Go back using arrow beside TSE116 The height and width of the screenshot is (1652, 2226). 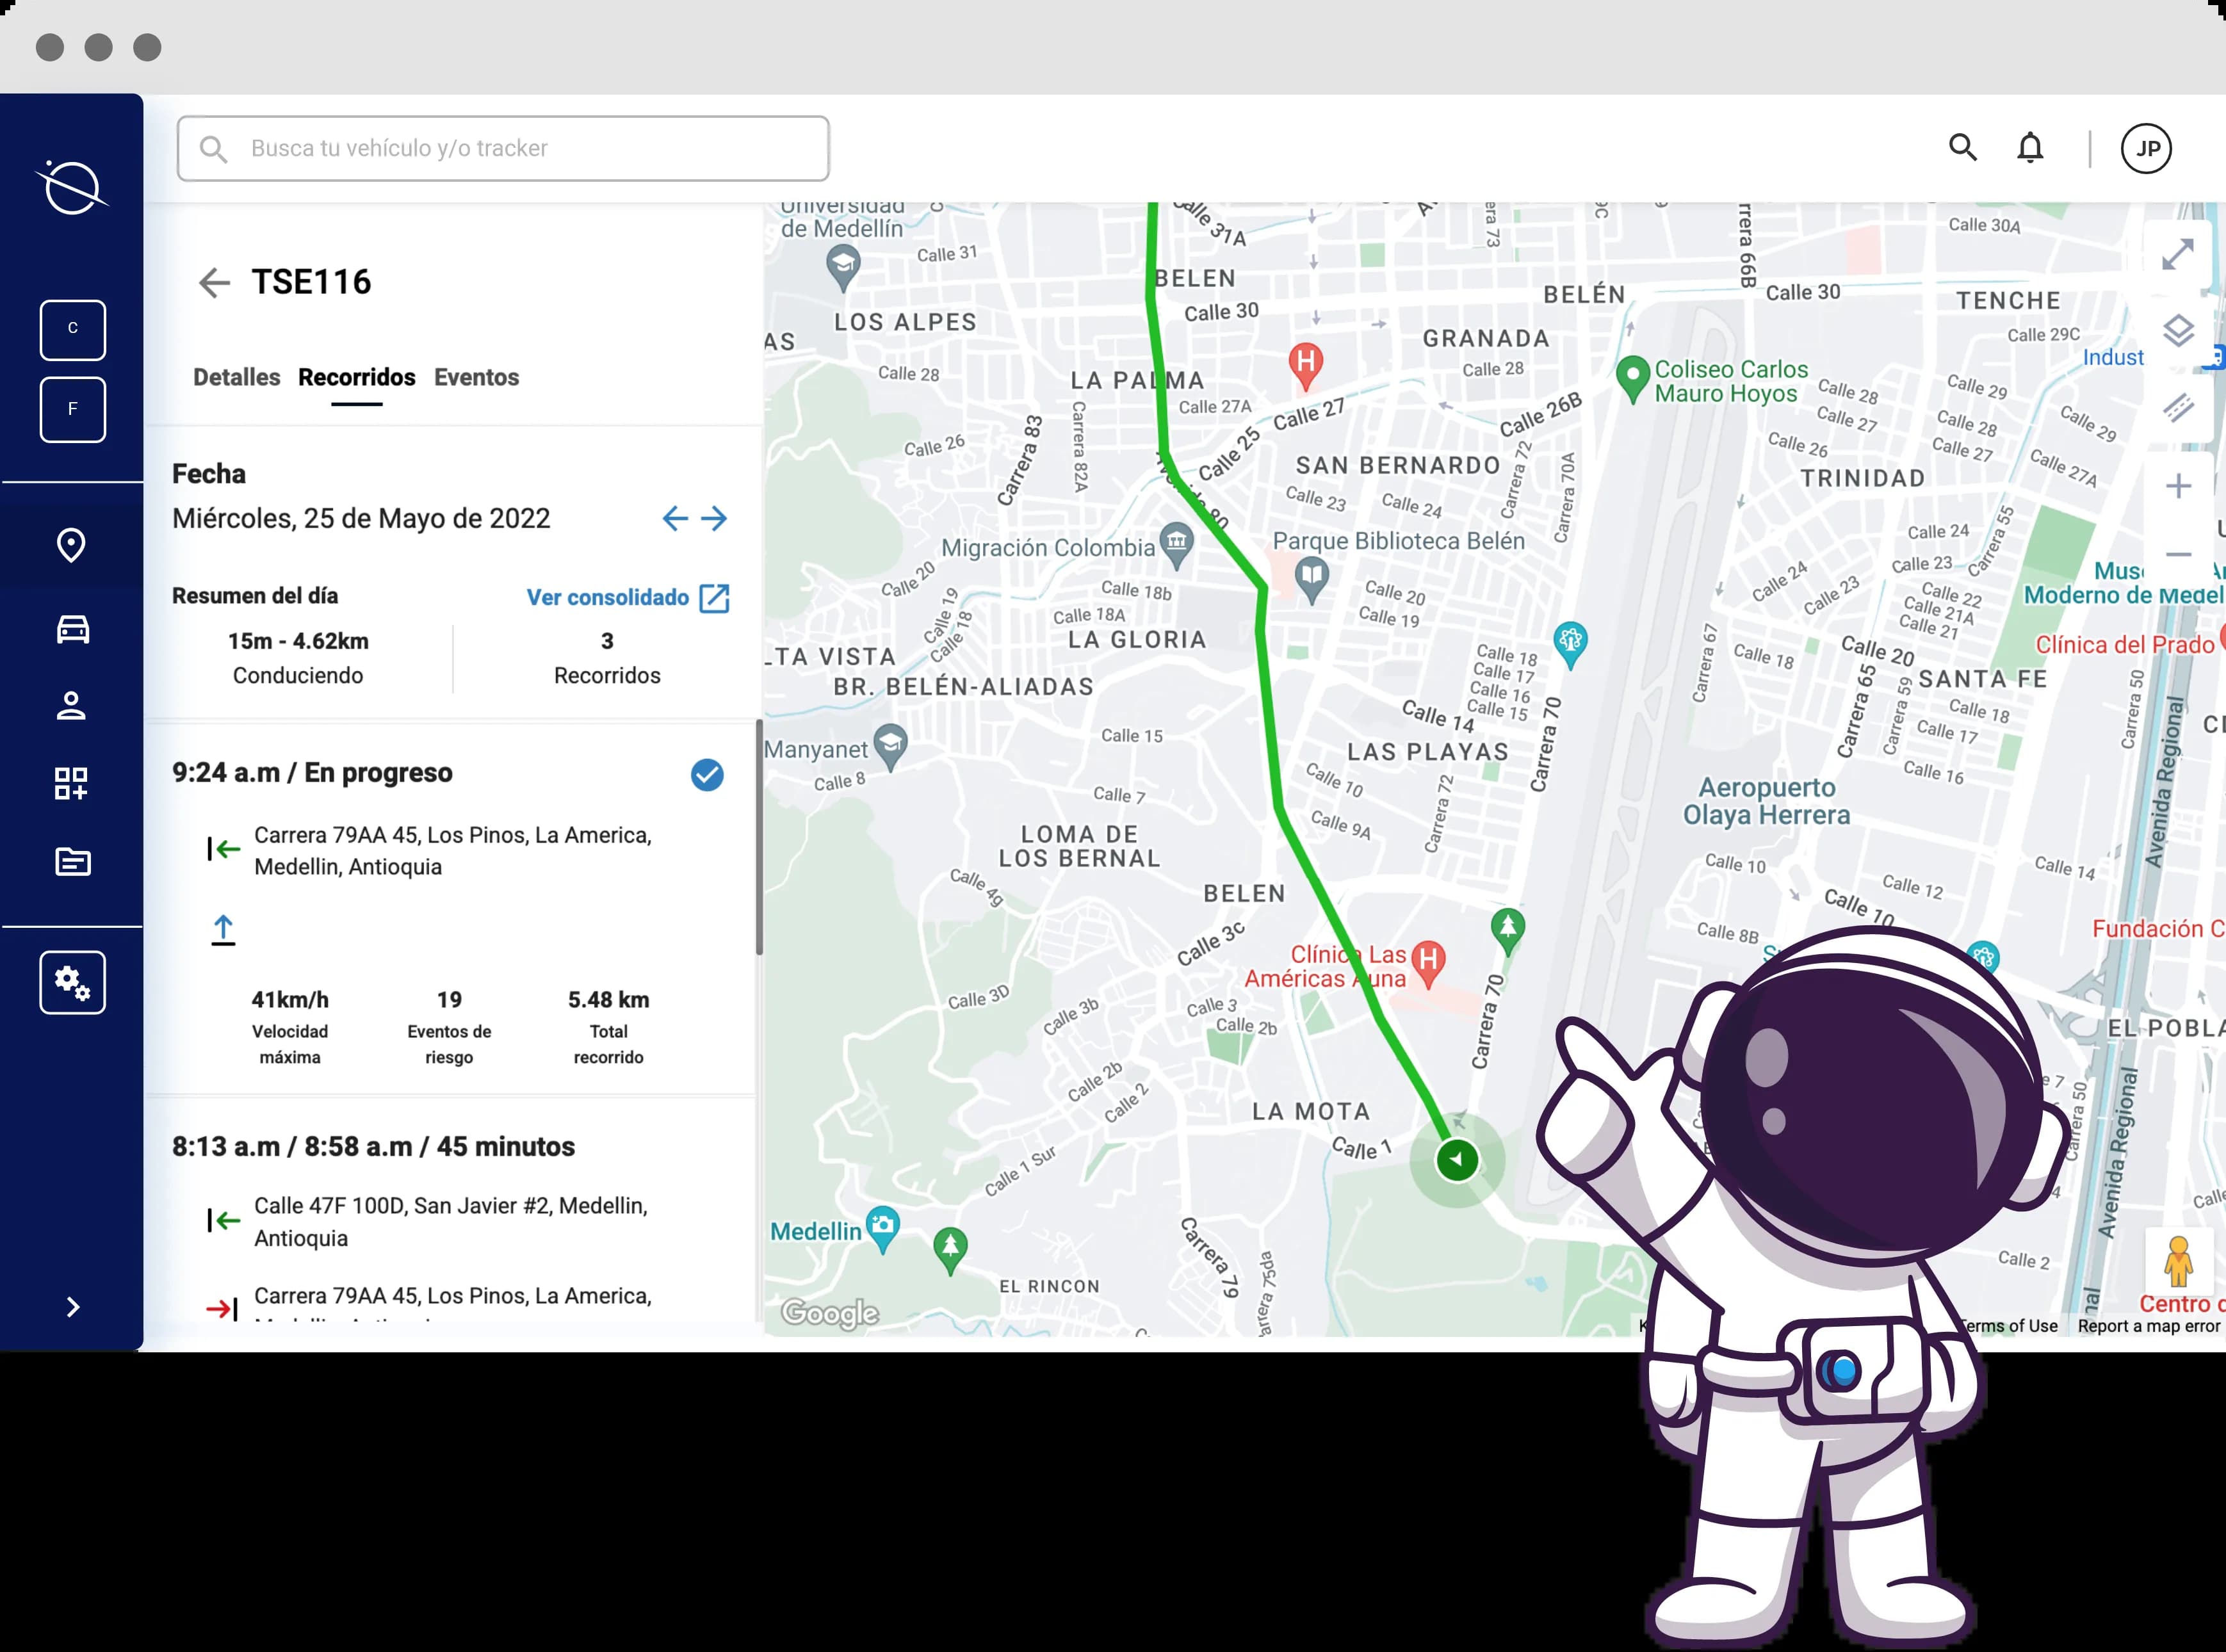point(214,282)
